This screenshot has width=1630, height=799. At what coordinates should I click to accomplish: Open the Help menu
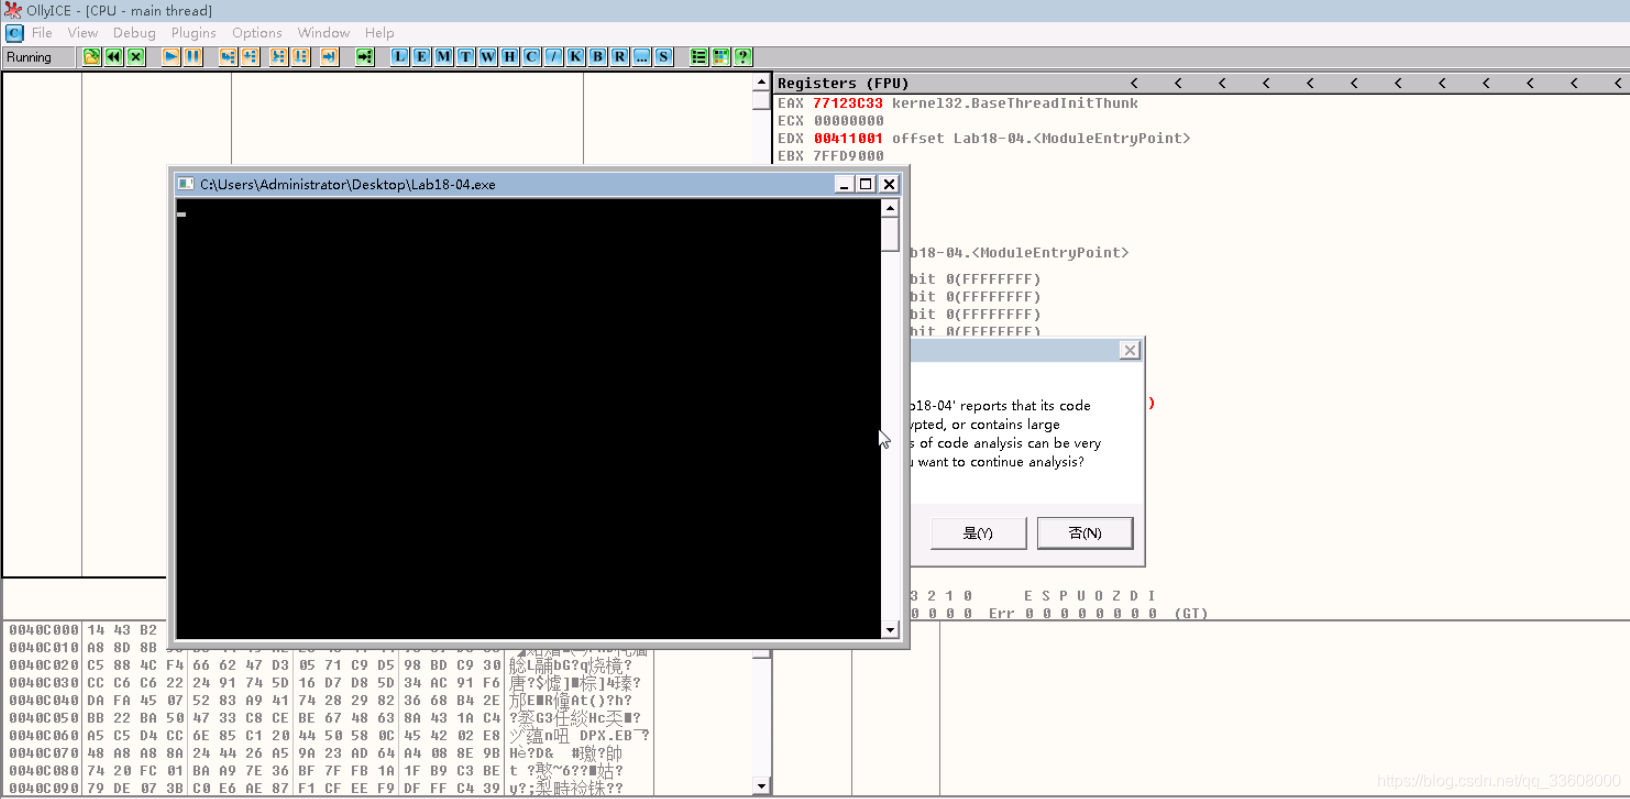[x=379, y=33]
